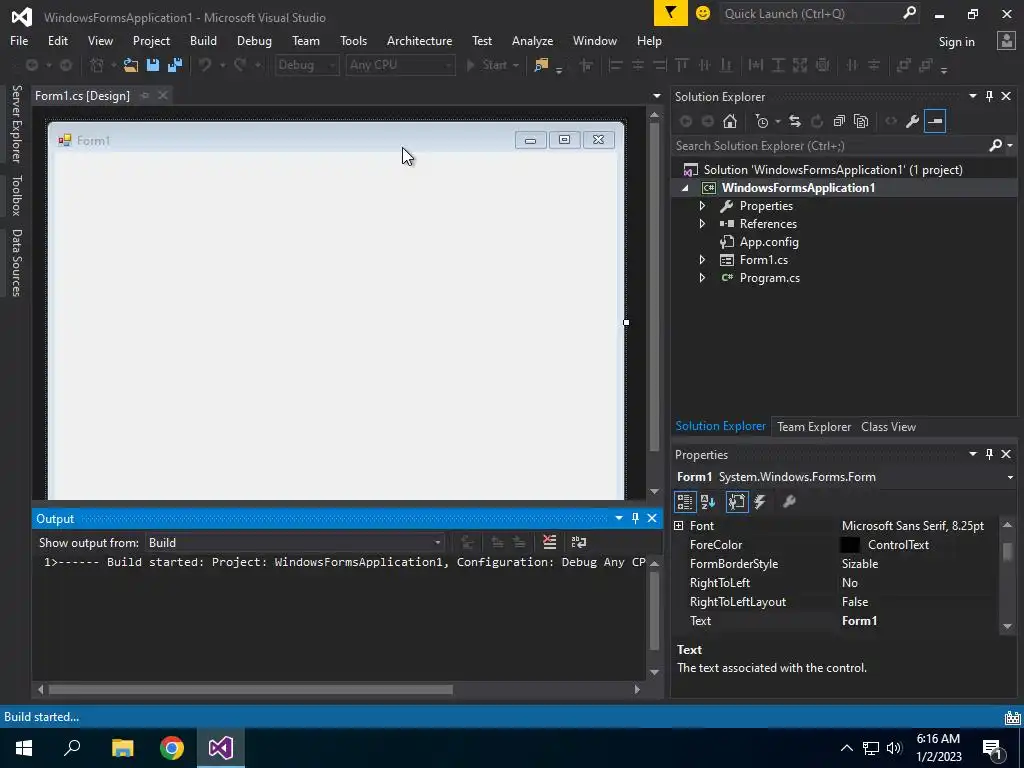
Task: Switch to the Team Explorer tab
Action: tap(814, 426)
